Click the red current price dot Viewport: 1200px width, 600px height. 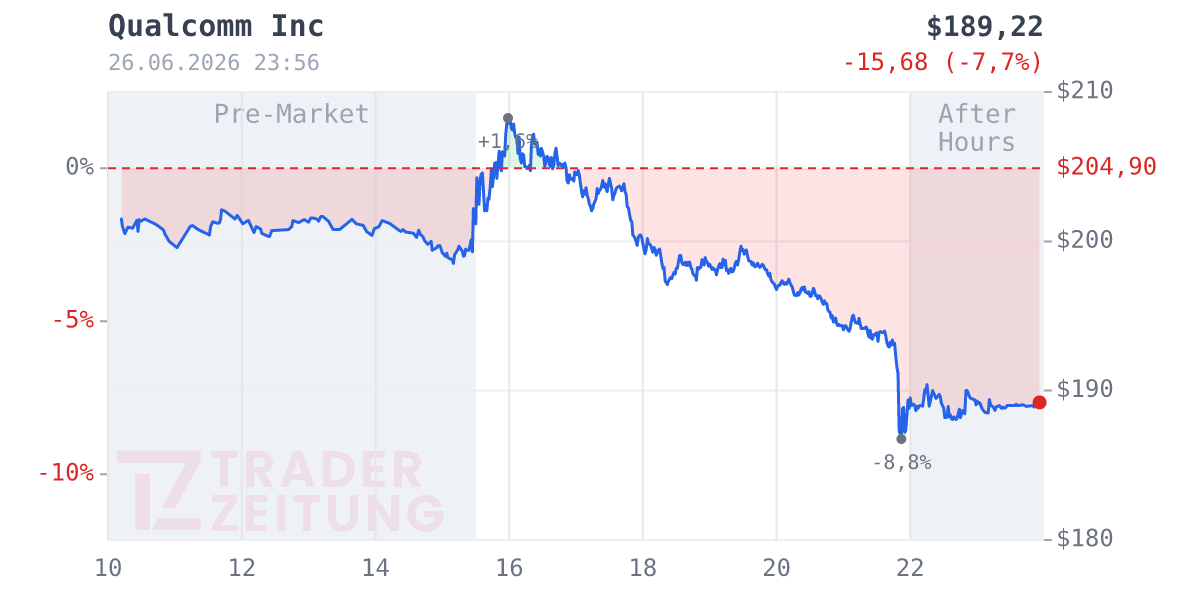pos(1039,402)
